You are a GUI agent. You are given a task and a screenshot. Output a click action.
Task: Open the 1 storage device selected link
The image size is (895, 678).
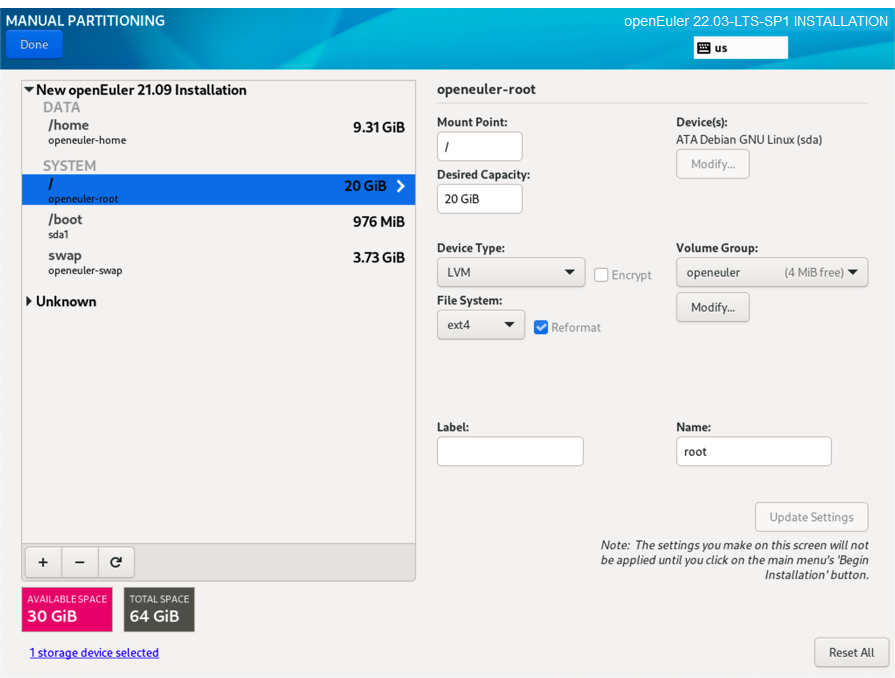tap(94, 653)
